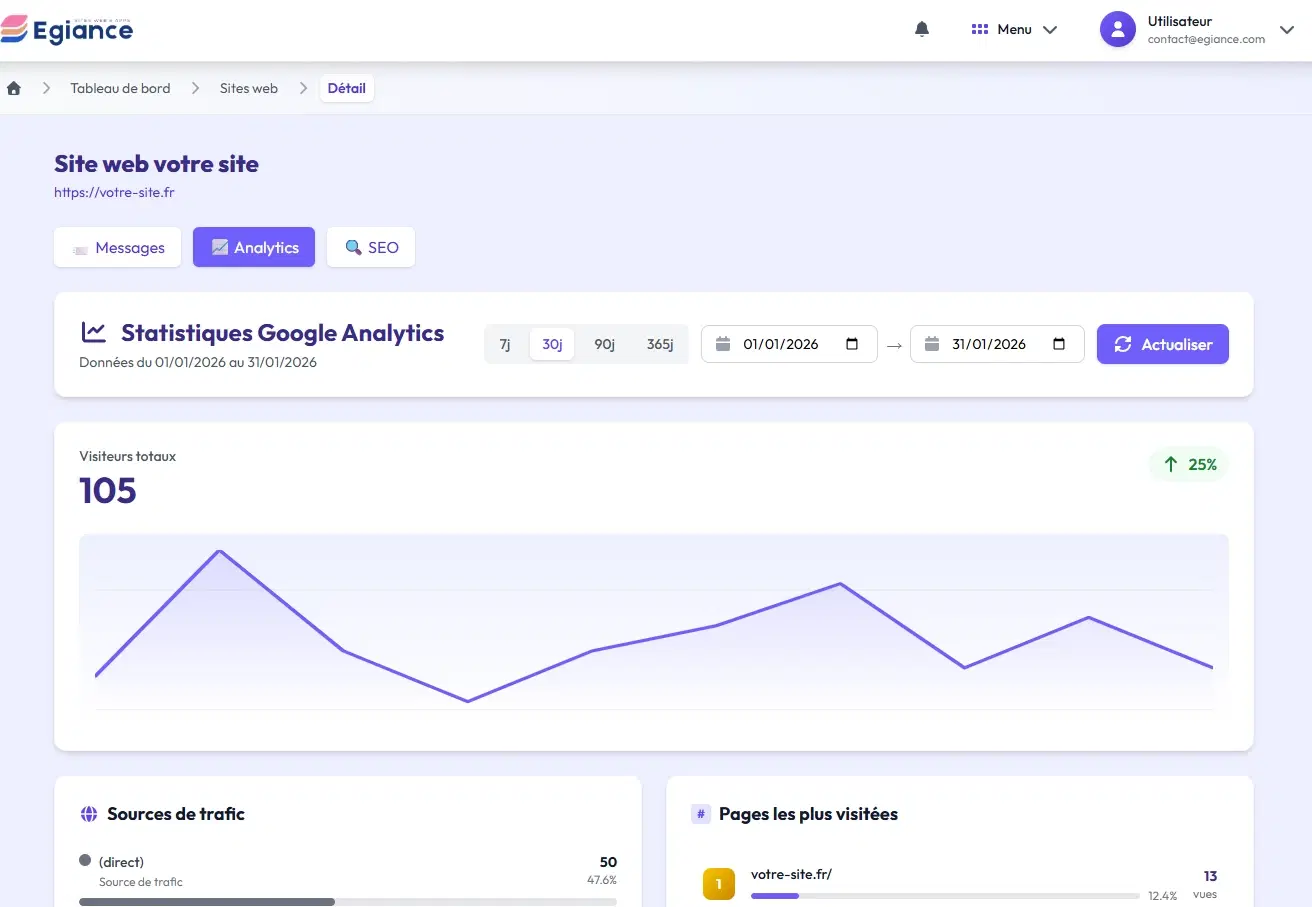Open the https://votre-site.fr link
Screen dimensions: 1312x907
tap(114, 192)
